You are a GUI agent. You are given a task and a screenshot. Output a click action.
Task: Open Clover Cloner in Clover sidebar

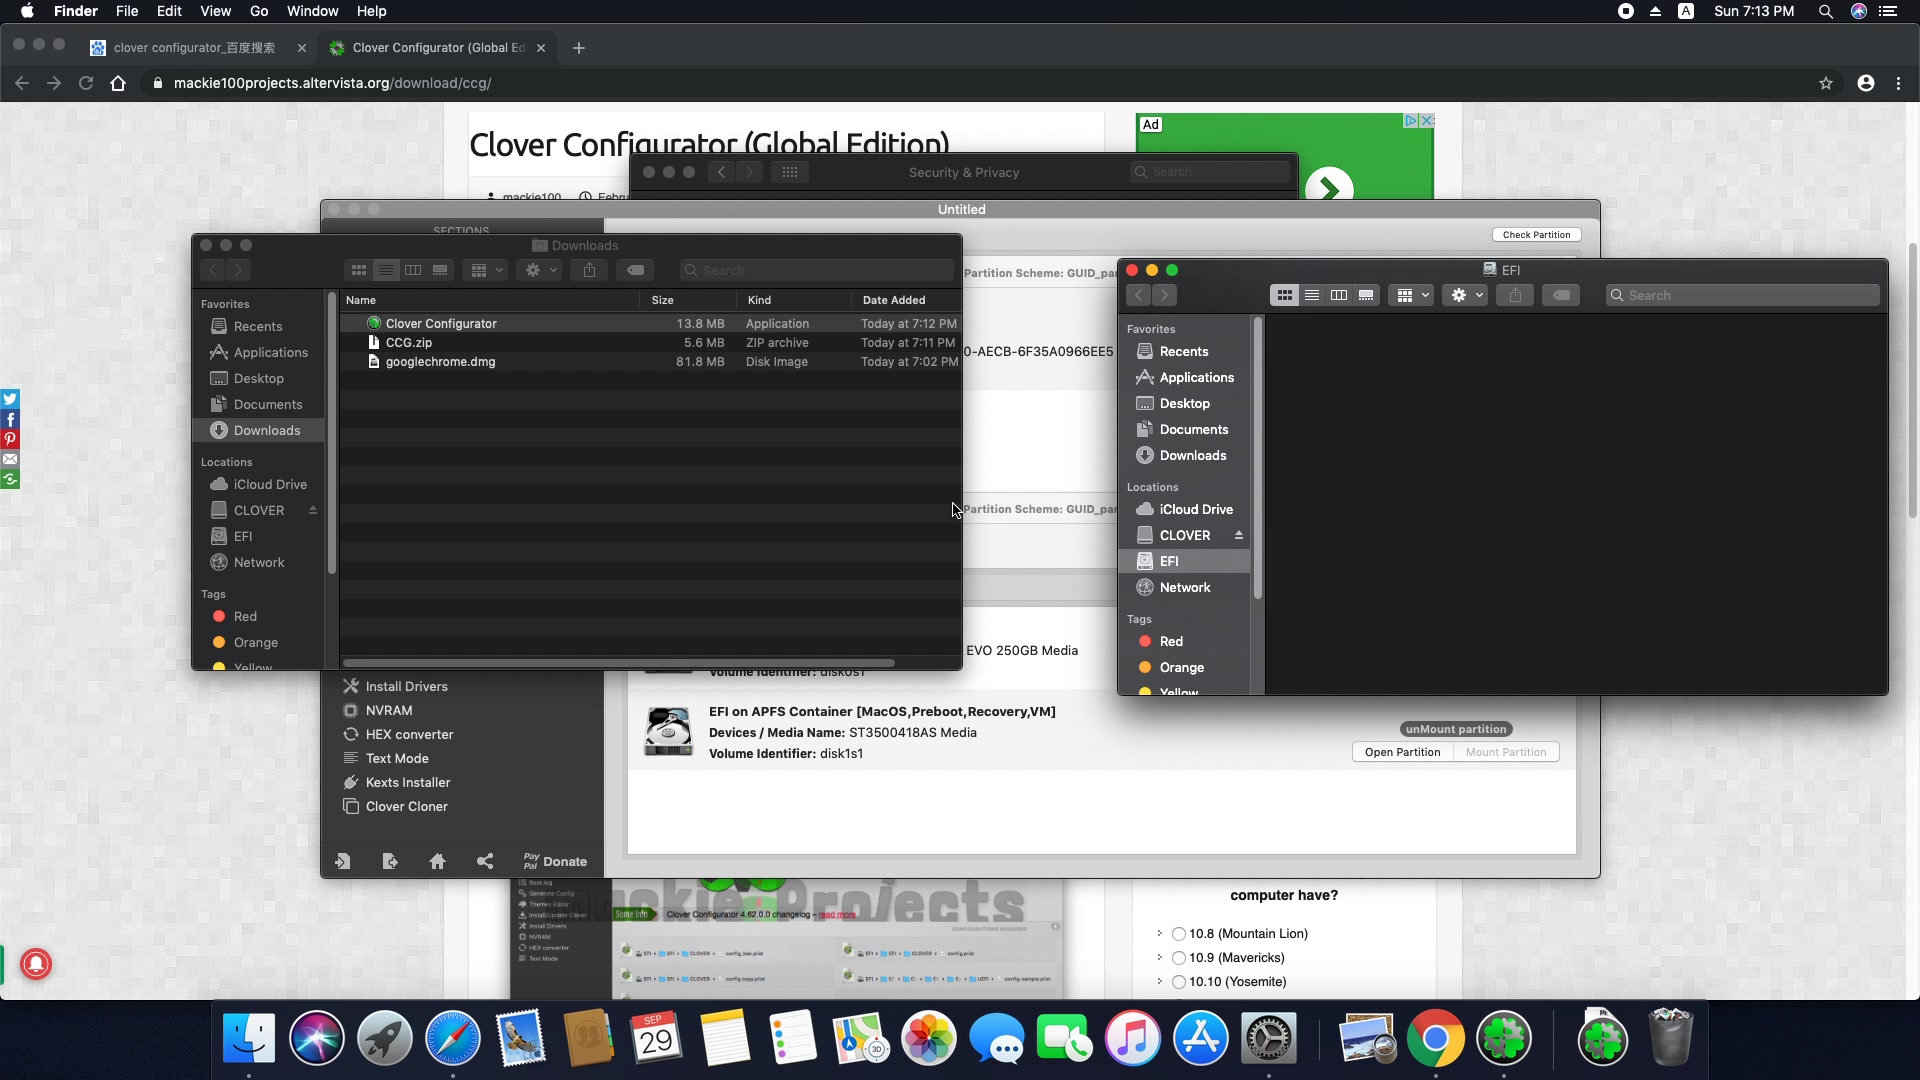click(406, 806)
